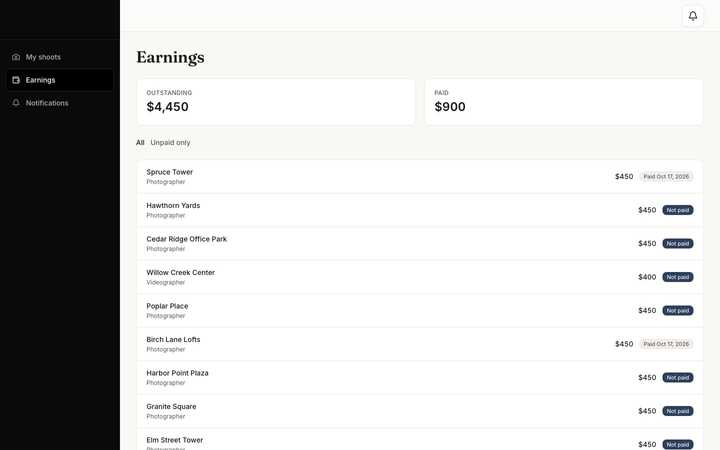The image size is (720, 450).
Task: Click Not paid badge for Willow Creek Center
Action: pyautogui.click(x=678, y=277)
